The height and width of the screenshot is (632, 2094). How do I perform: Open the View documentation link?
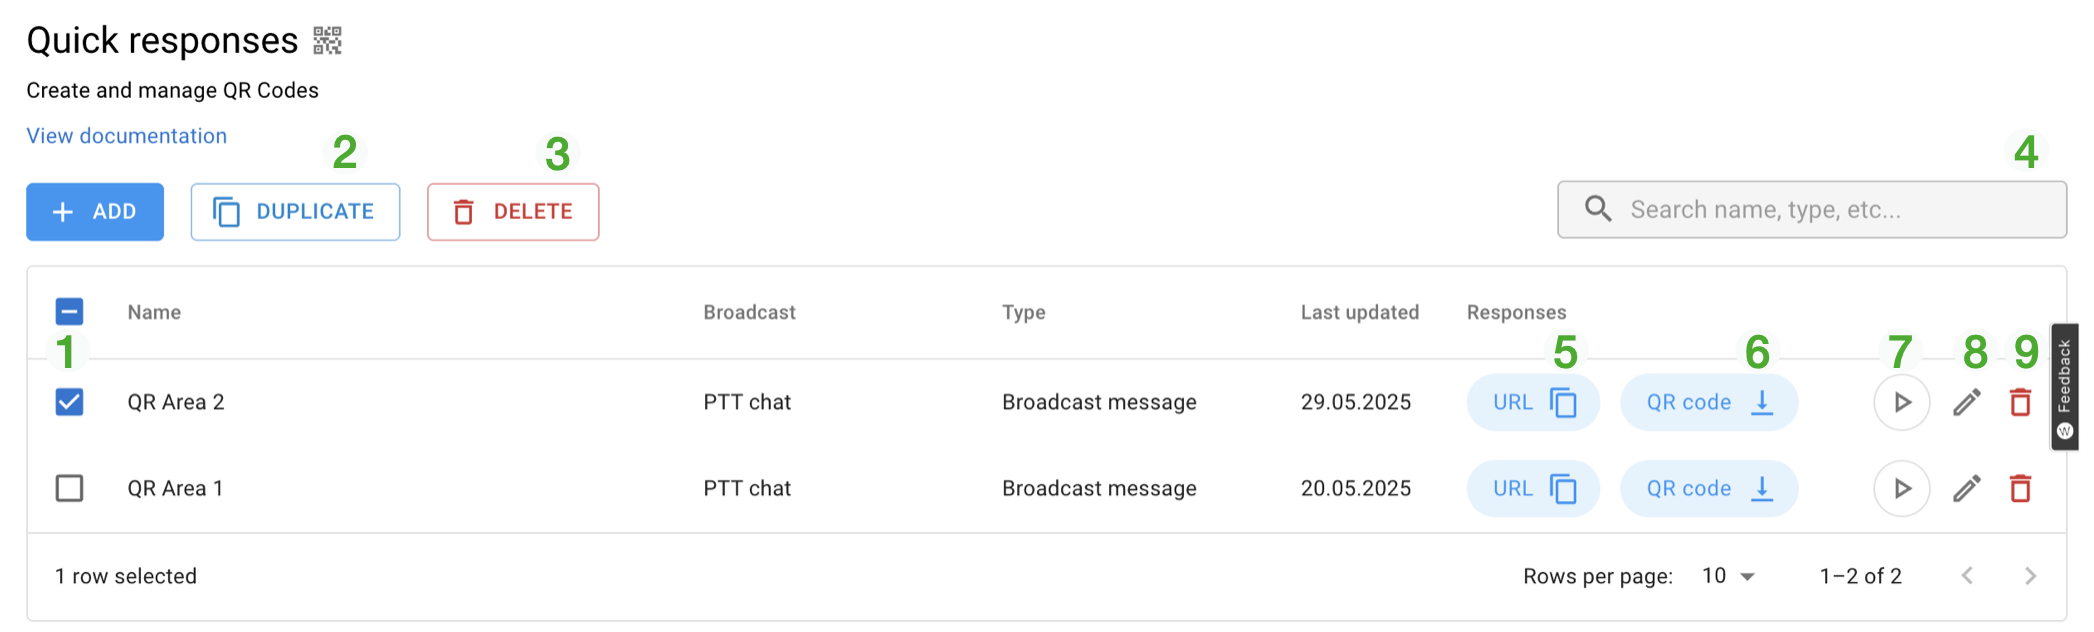[127, 136]
